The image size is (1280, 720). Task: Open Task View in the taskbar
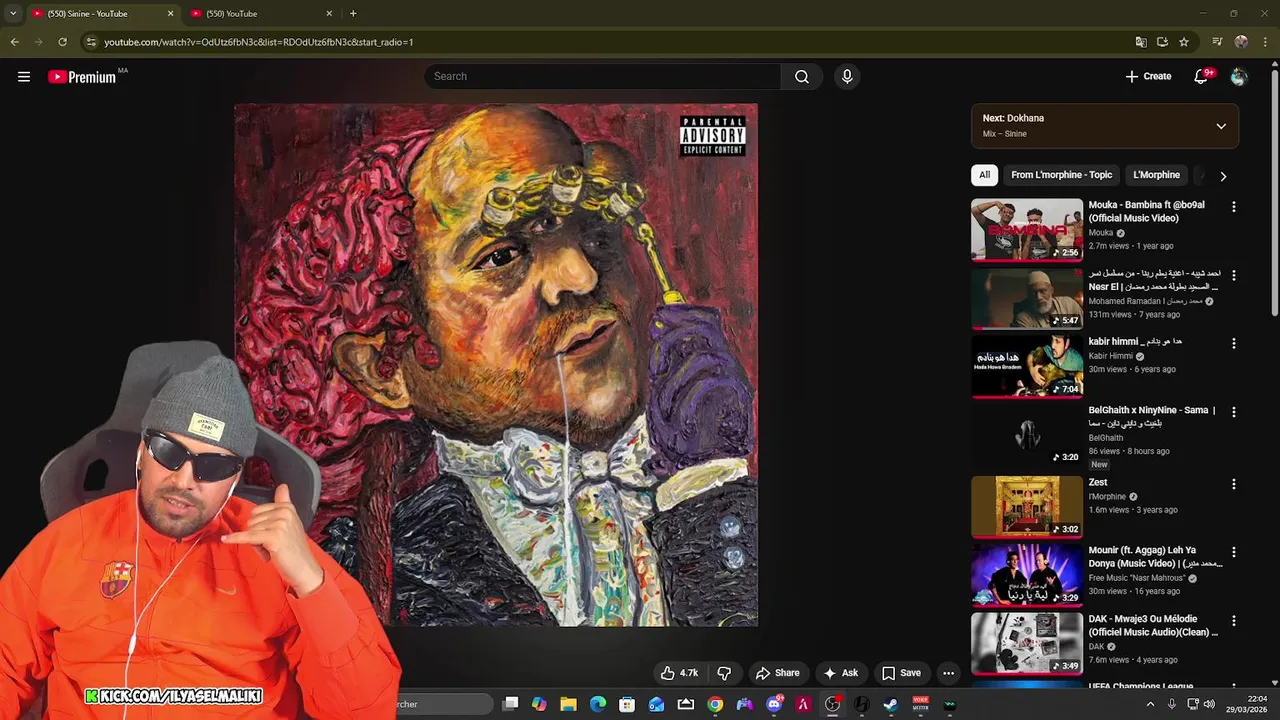(511, 704)
